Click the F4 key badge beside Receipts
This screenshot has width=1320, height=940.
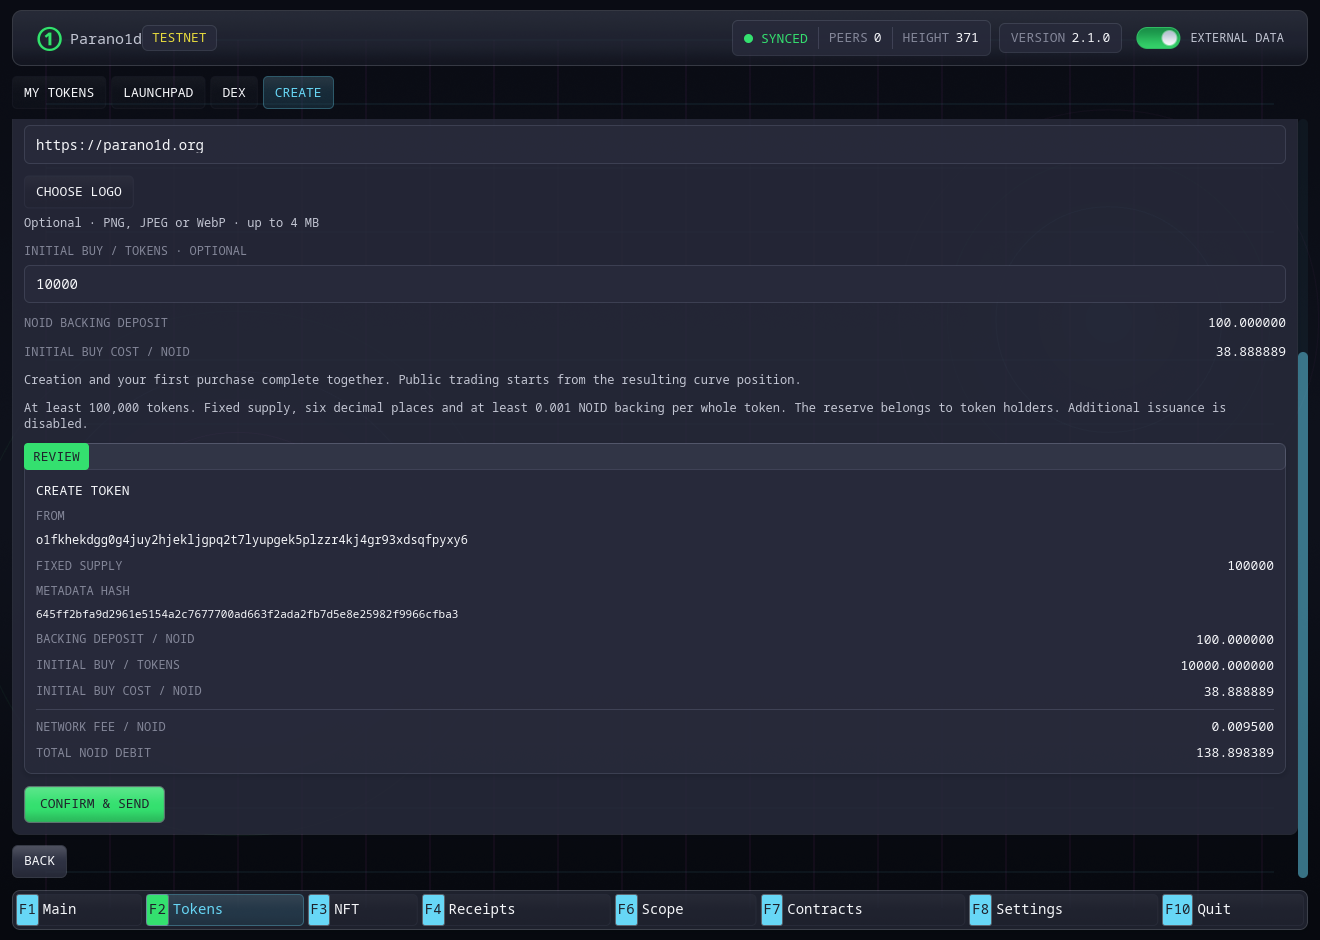click(x=433, y=909)
